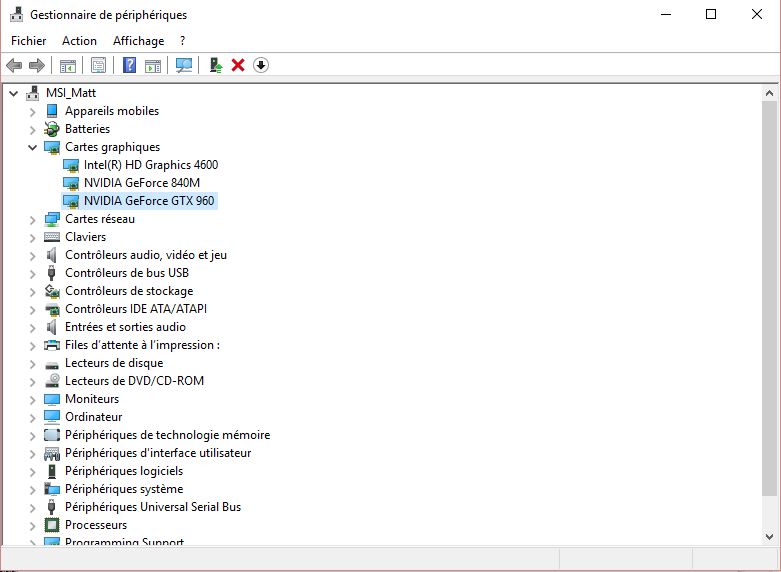The width and height of the screenshot is (781, 572).
Task: Click the Intel(R) HD Graphics 4600 adapter icon
Action: coord(71,165)
